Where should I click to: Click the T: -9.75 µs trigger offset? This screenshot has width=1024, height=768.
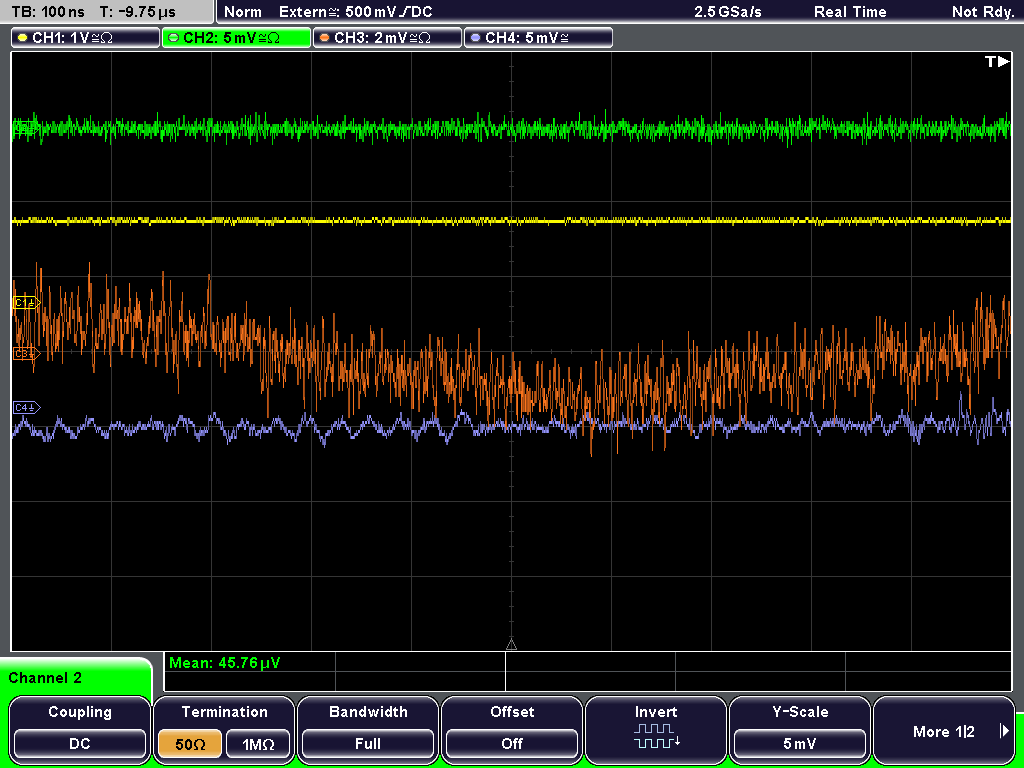(138, 12)
